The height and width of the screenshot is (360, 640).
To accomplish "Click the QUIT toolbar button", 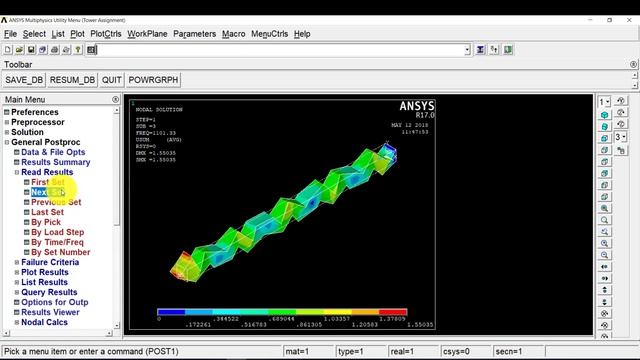I will (x=111, y=80).
